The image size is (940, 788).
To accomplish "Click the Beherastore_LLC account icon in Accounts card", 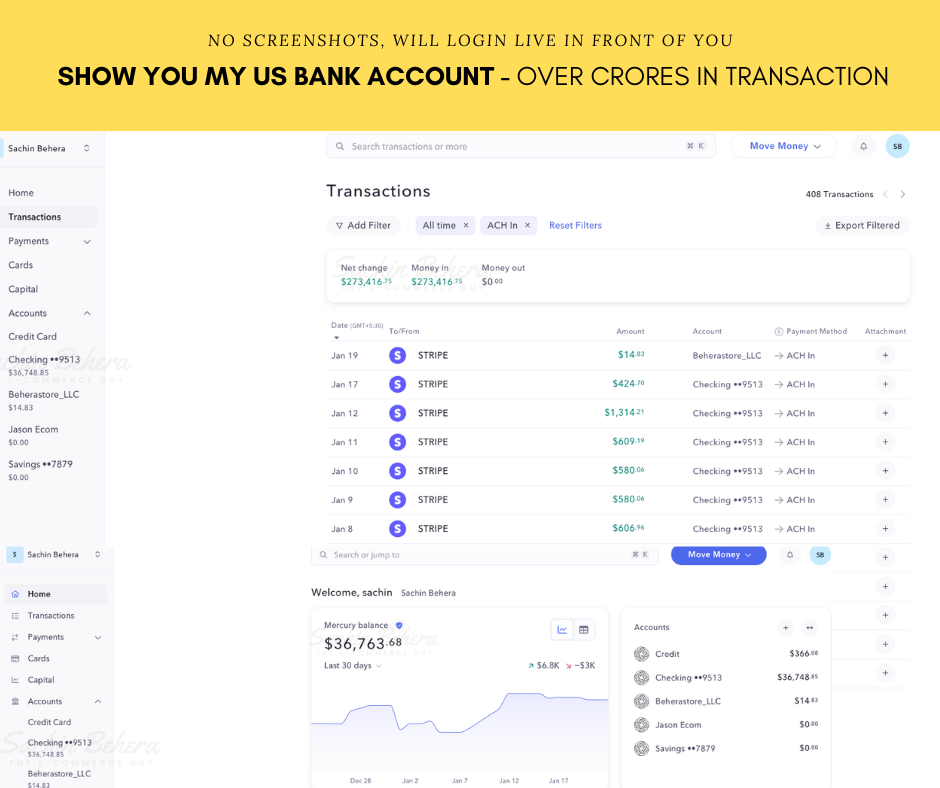I will pos(642,701).
